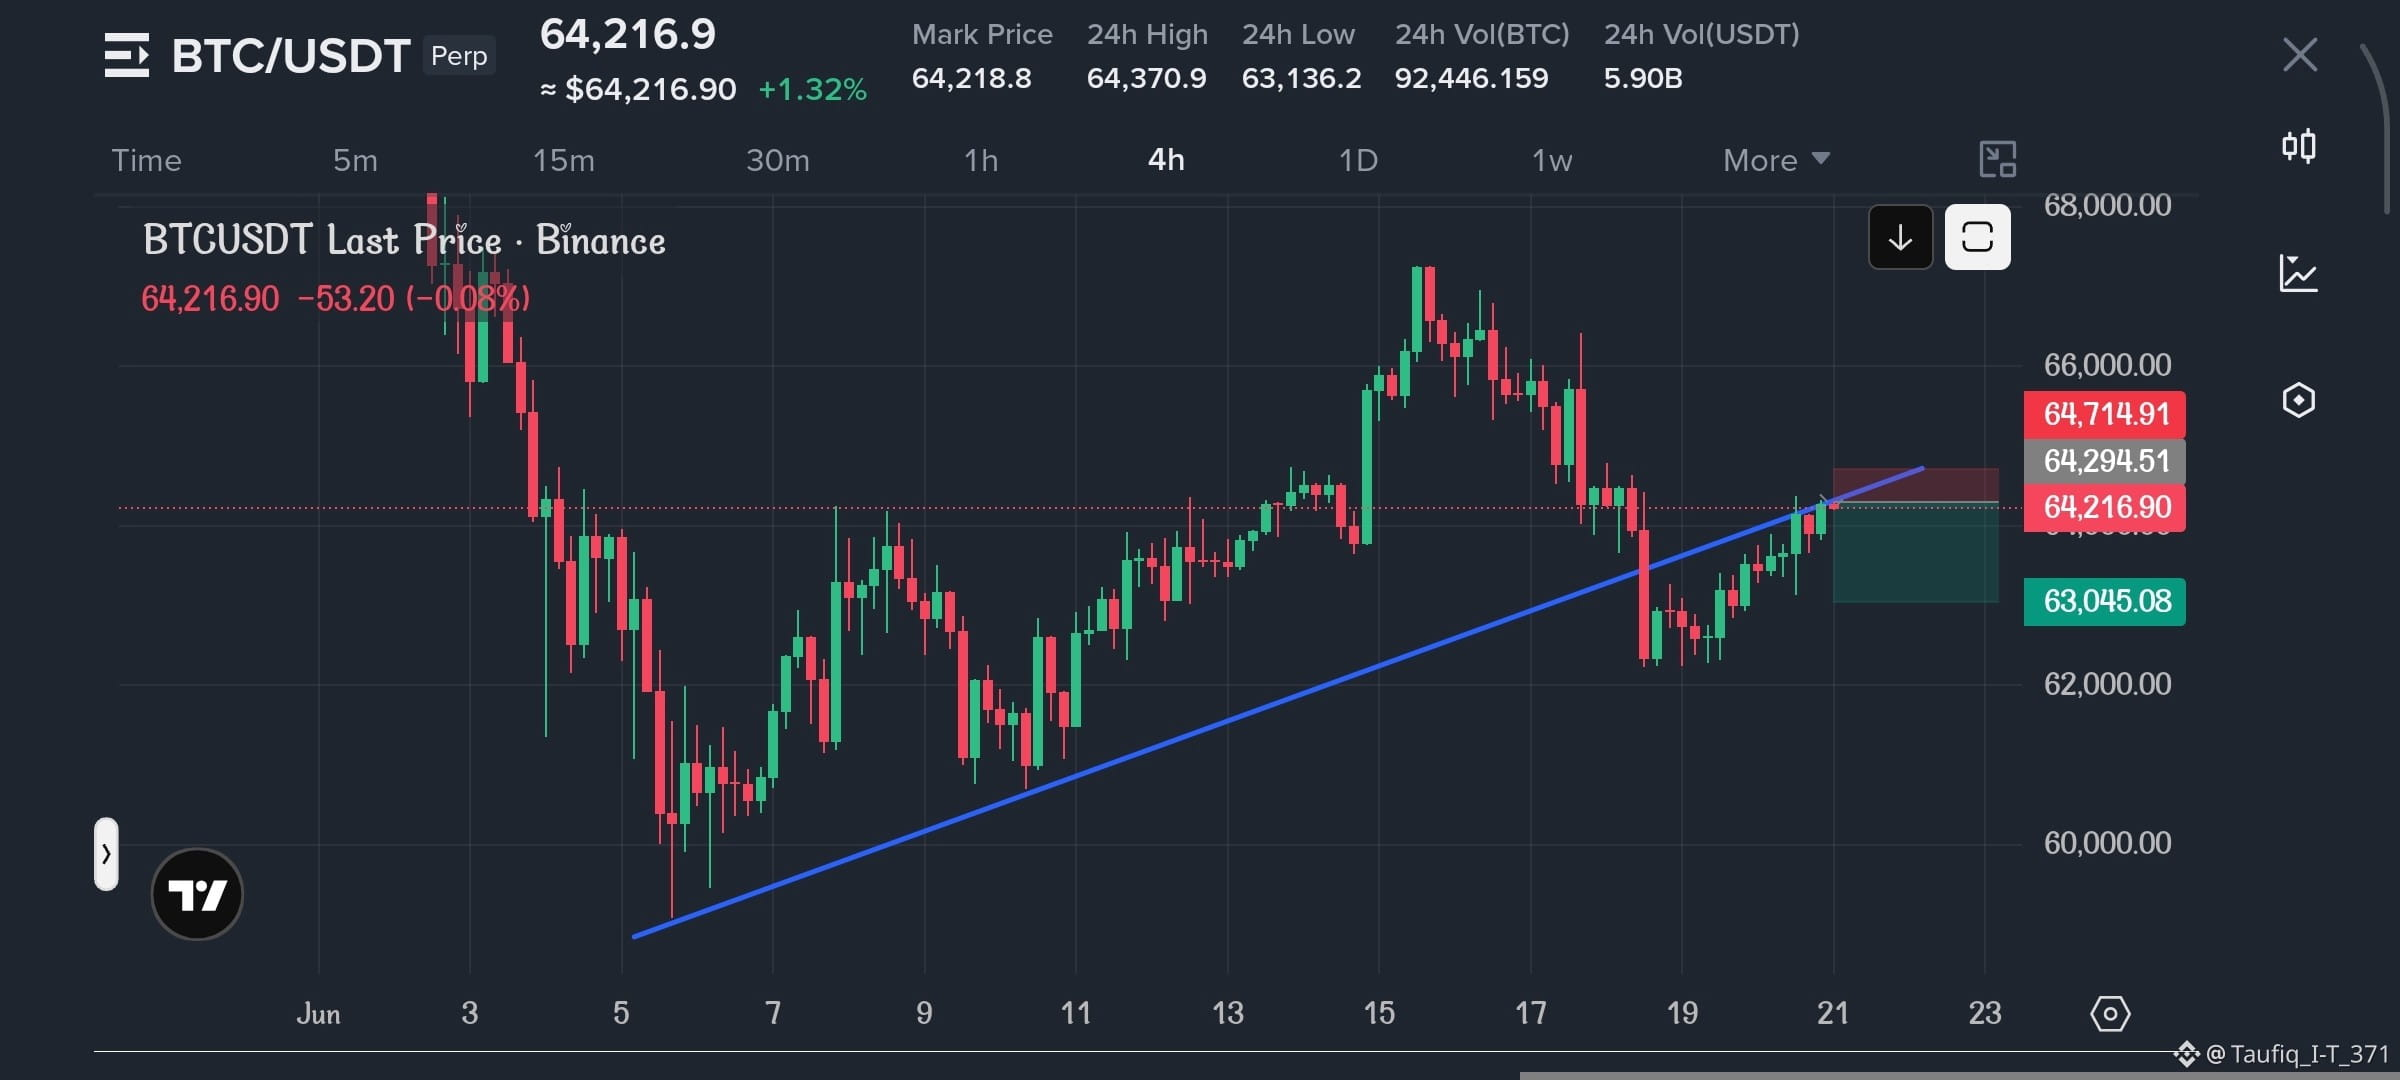The width and height of the screenshot is (2400, 1080).
Task: Click the Perp contract label
Action: [x=459, y=56]
